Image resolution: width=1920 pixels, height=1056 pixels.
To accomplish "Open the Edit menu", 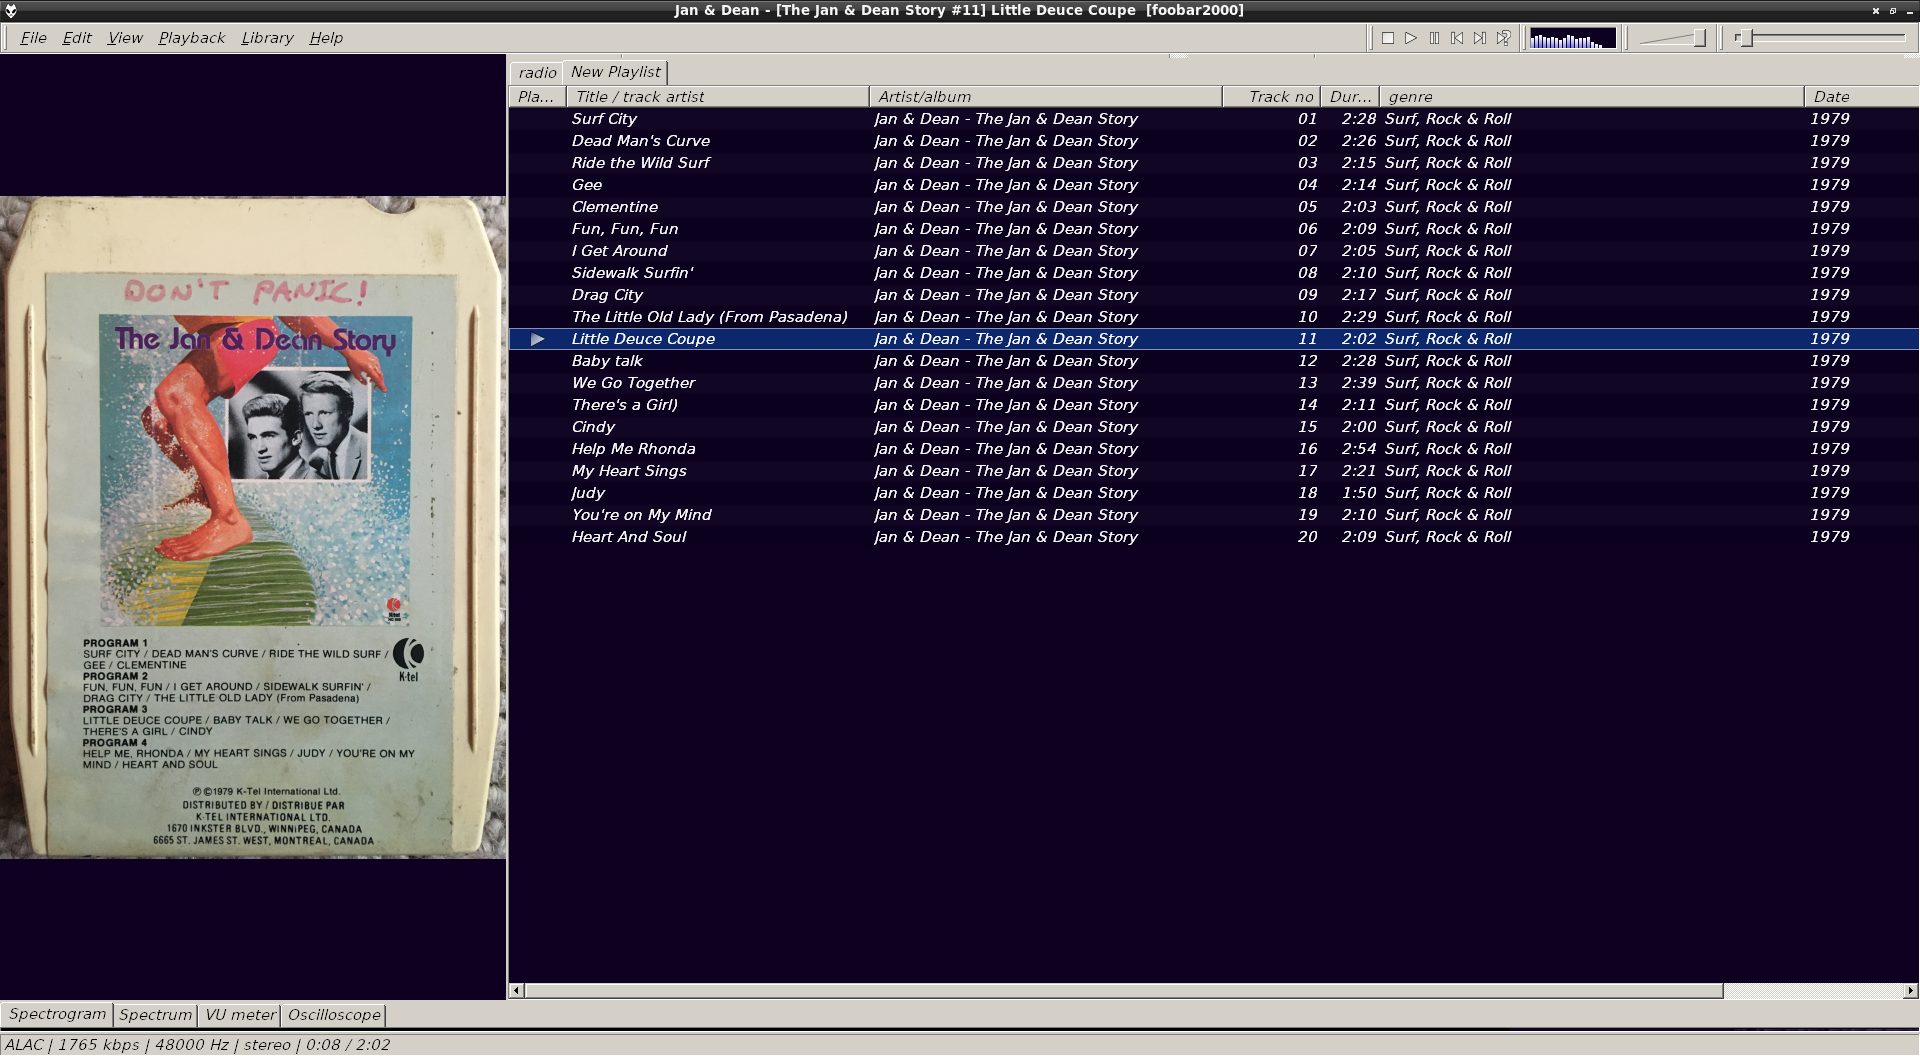I will click(77, 38).
